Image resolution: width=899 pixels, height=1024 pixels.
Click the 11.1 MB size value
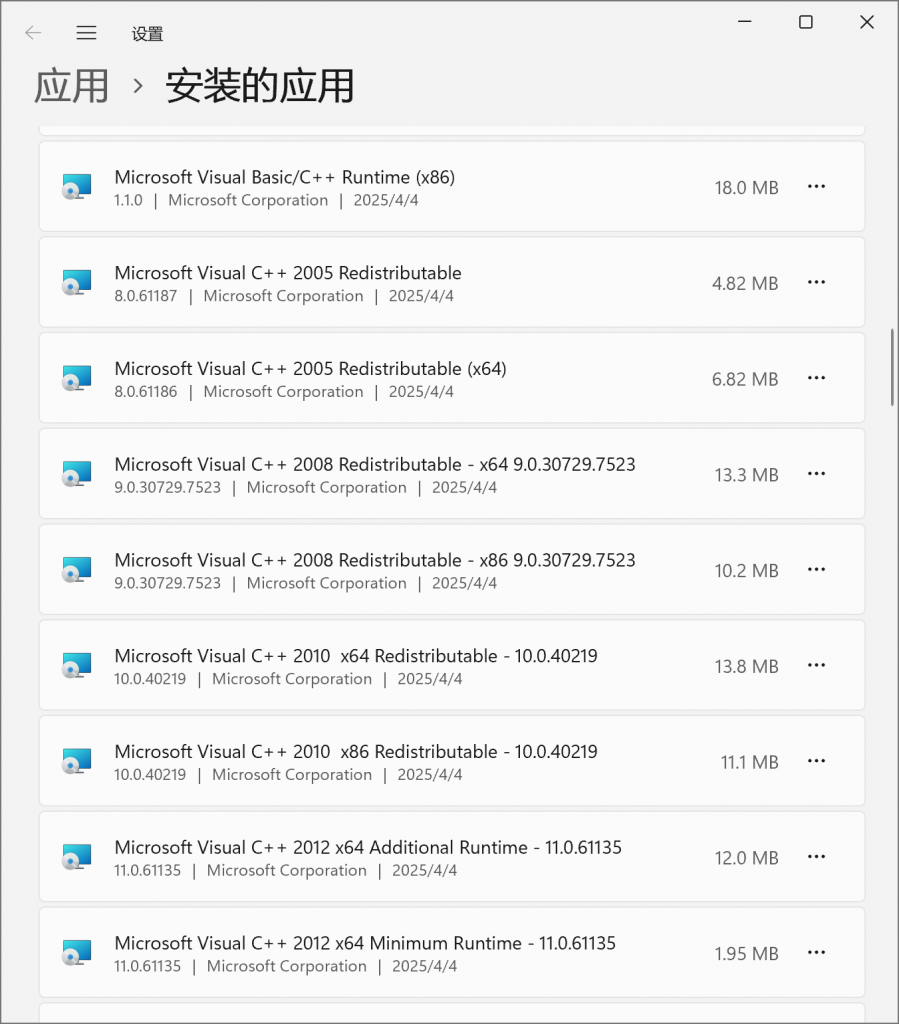tap(749, 762)
